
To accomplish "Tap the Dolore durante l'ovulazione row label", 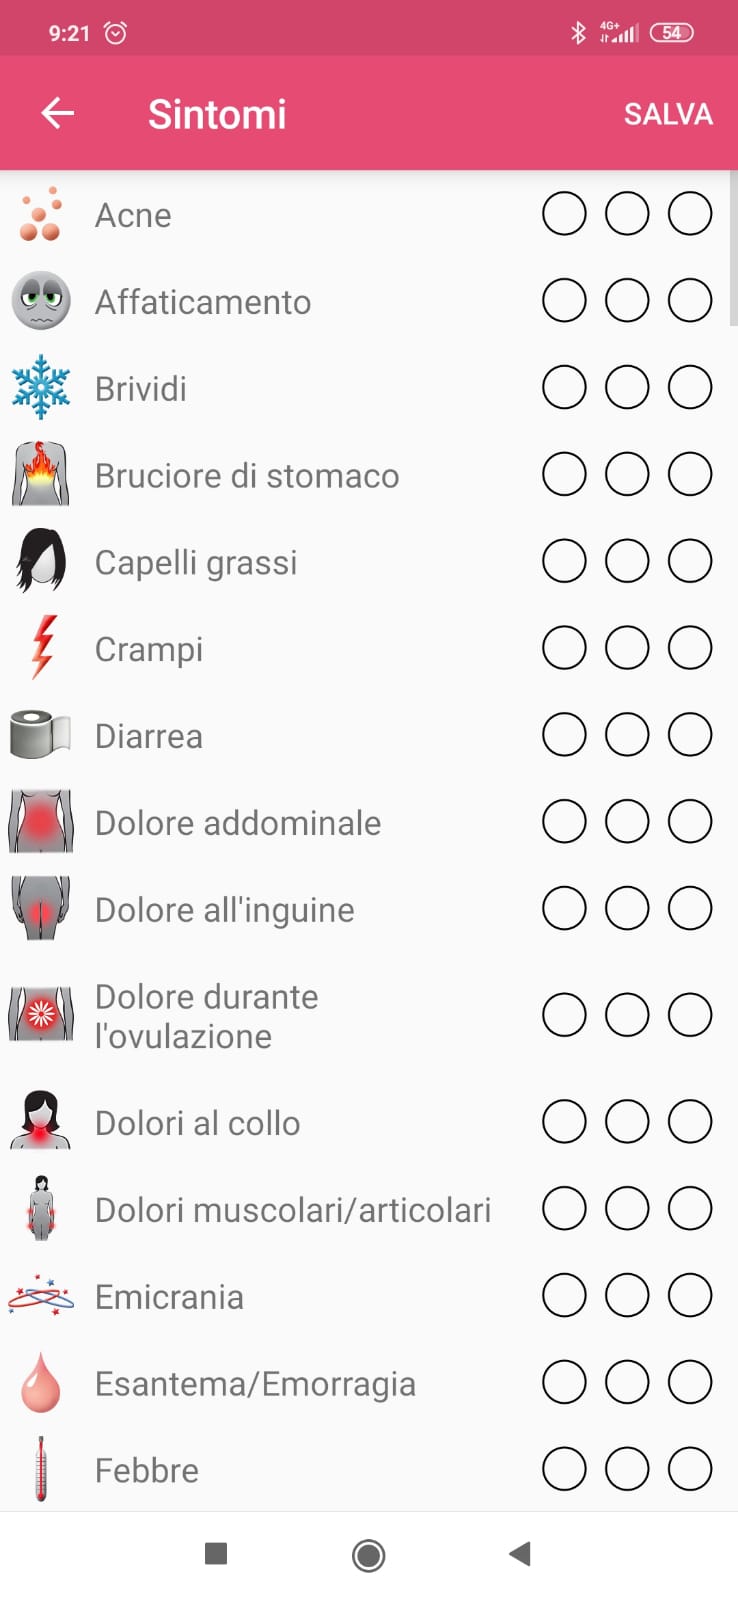I will tap(207, 1016).
